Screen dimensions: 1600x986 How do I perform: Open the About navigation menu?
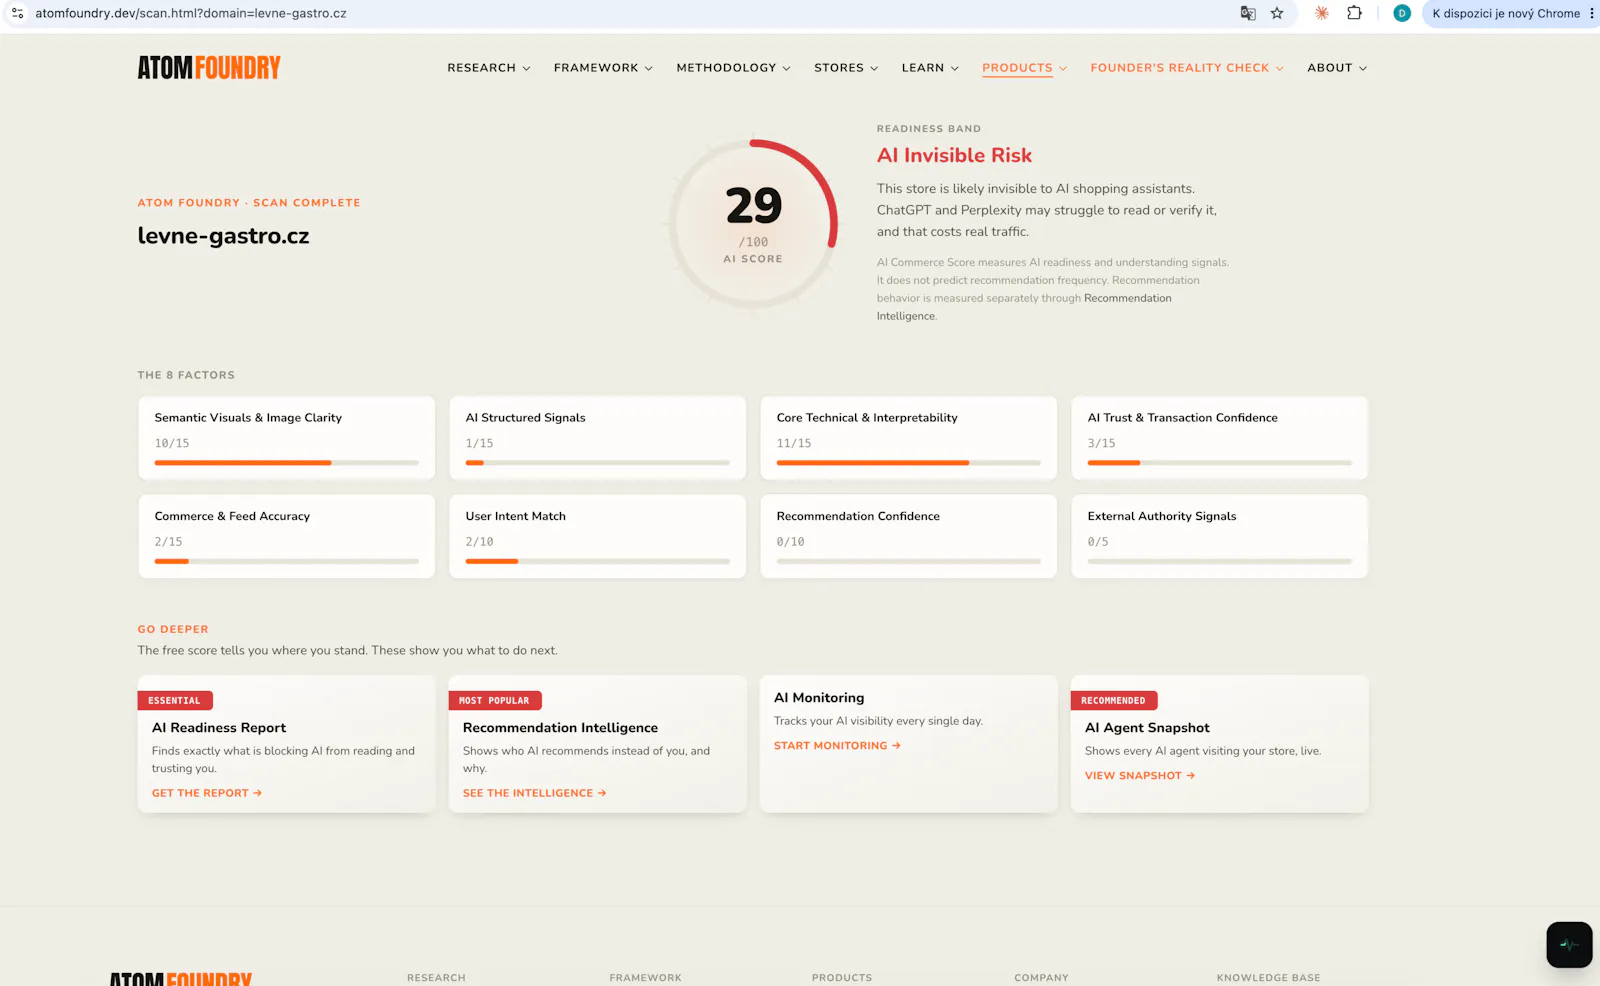[x=1337, y=68]
